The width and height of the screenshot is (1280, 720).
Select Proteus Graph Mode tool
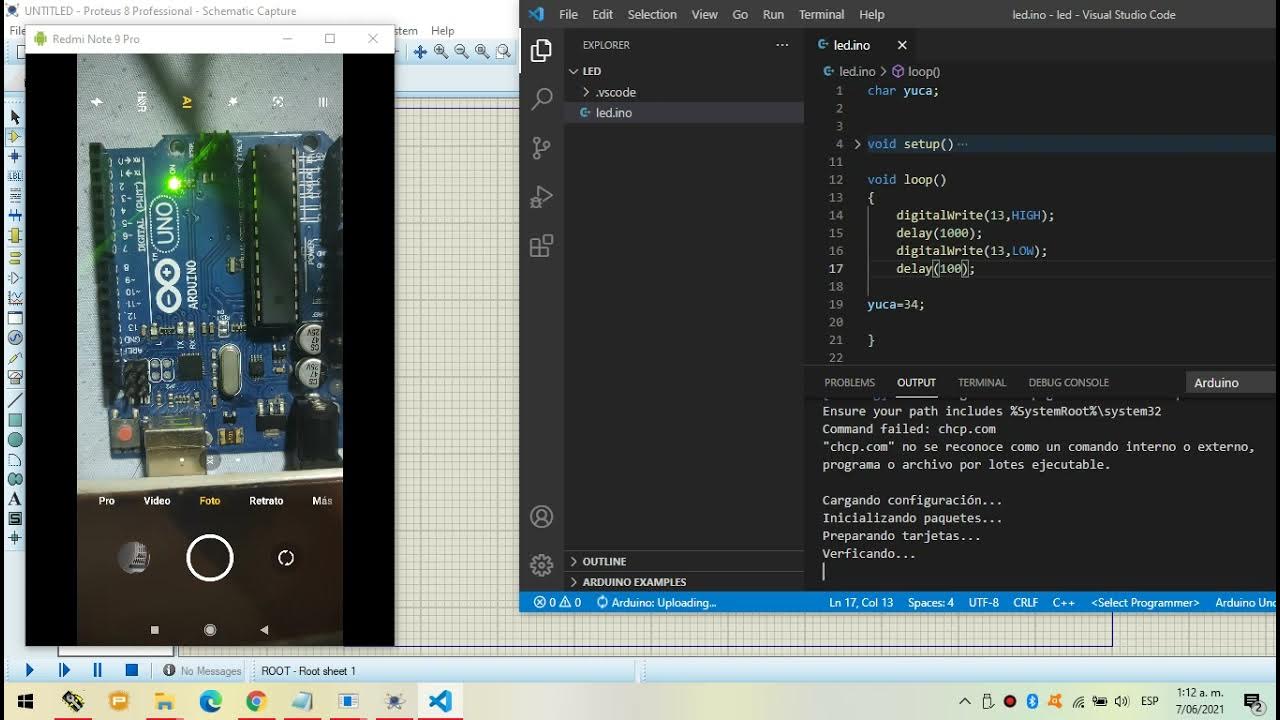[15, 297]
